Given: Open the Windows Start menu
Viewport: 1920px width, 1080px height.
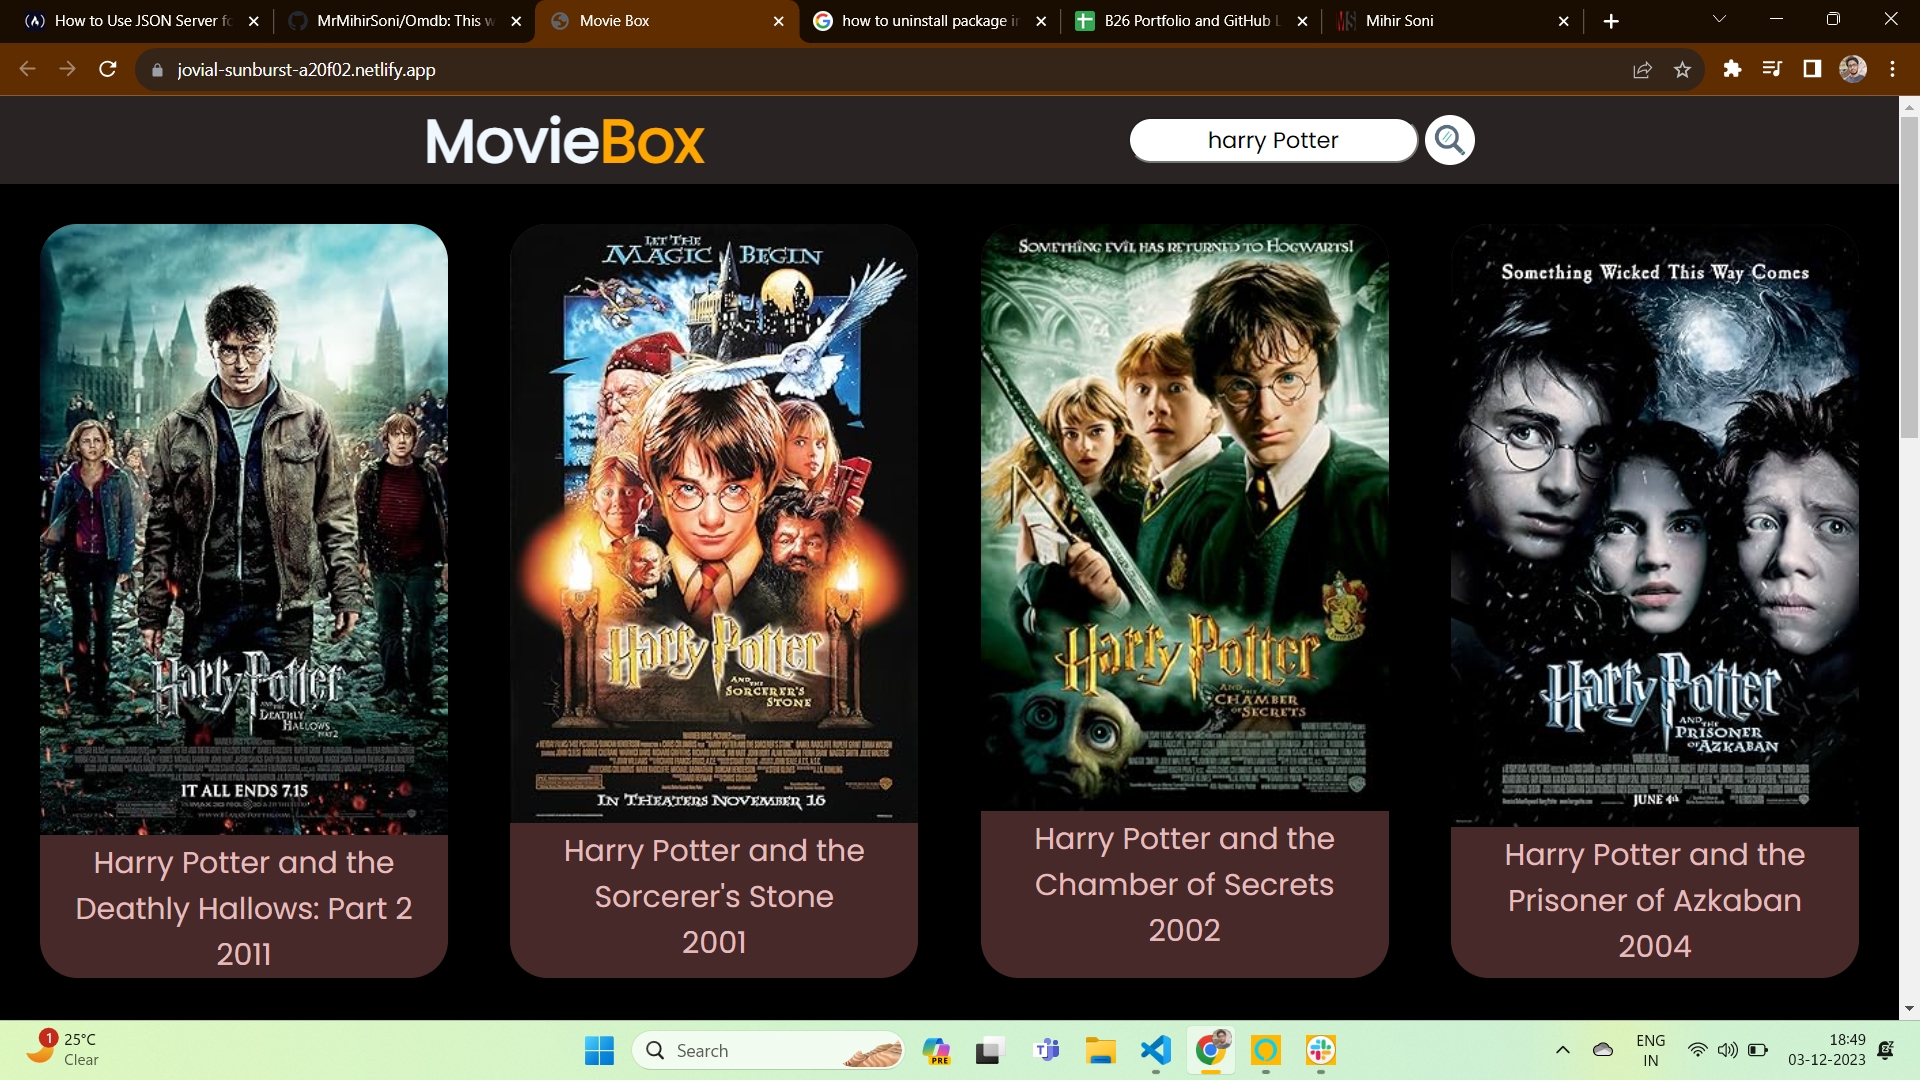Looking at the screenshot, I should pos(599,1051).
